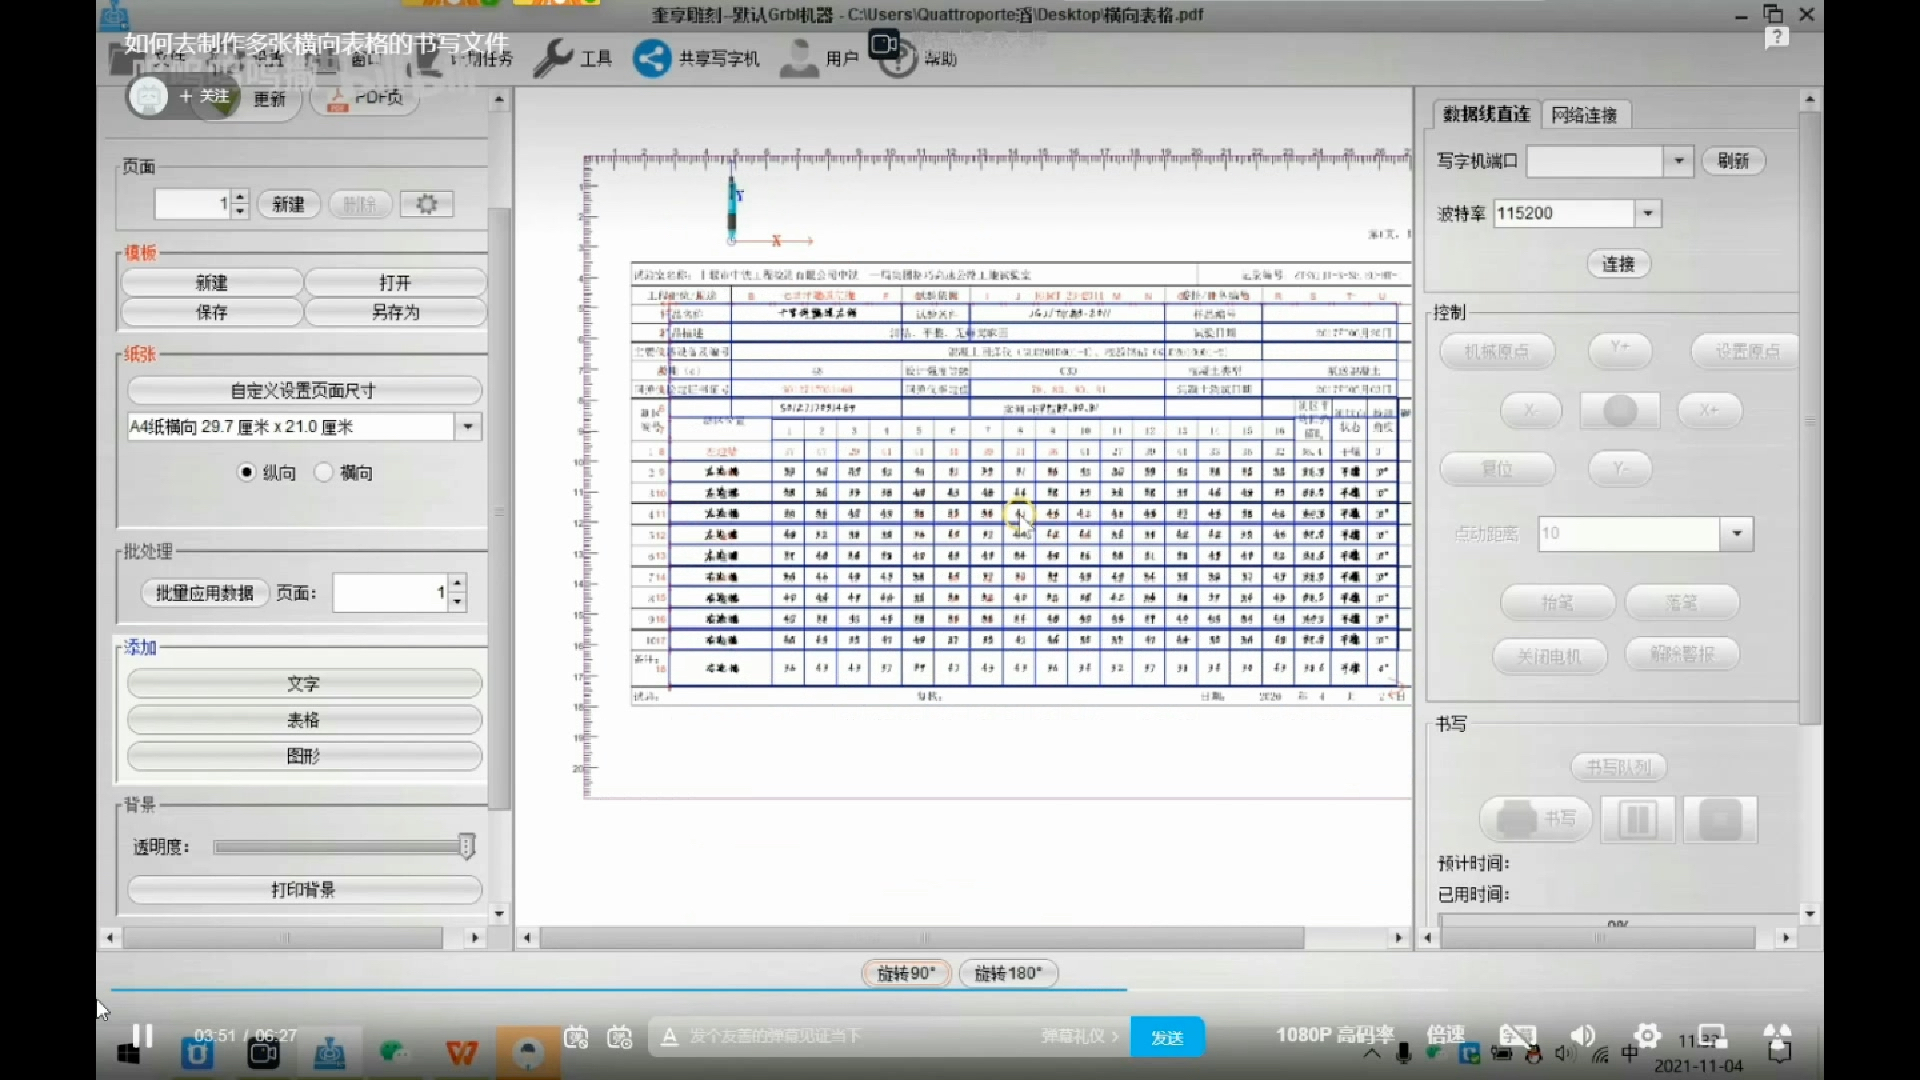Open 点动距离 dropdown
Image resolution: width=1920 pixels, height=1080 pixels.
[x=1737, y=533]
